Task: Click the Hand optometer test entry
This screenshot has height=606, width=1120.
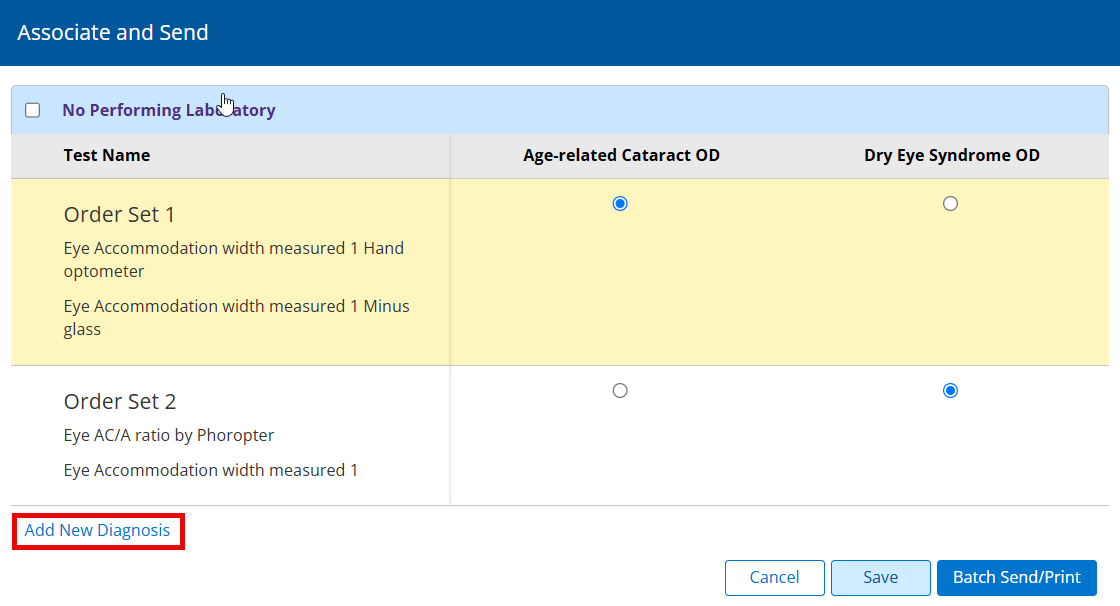Action: click(233, 259)
